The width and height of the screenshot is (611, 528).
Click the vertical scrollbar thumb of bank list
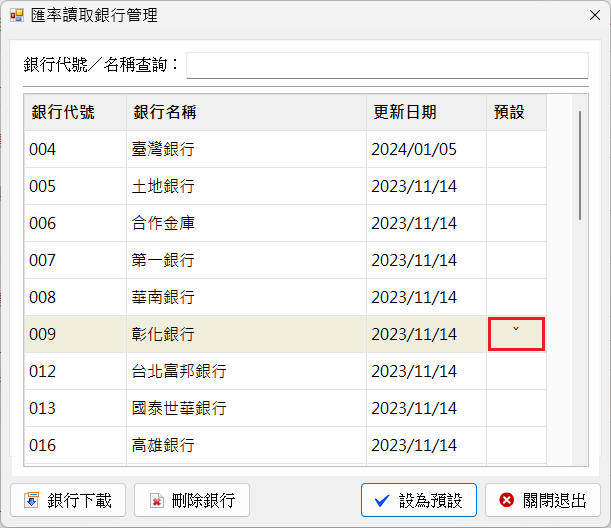[x=580, y=166]
